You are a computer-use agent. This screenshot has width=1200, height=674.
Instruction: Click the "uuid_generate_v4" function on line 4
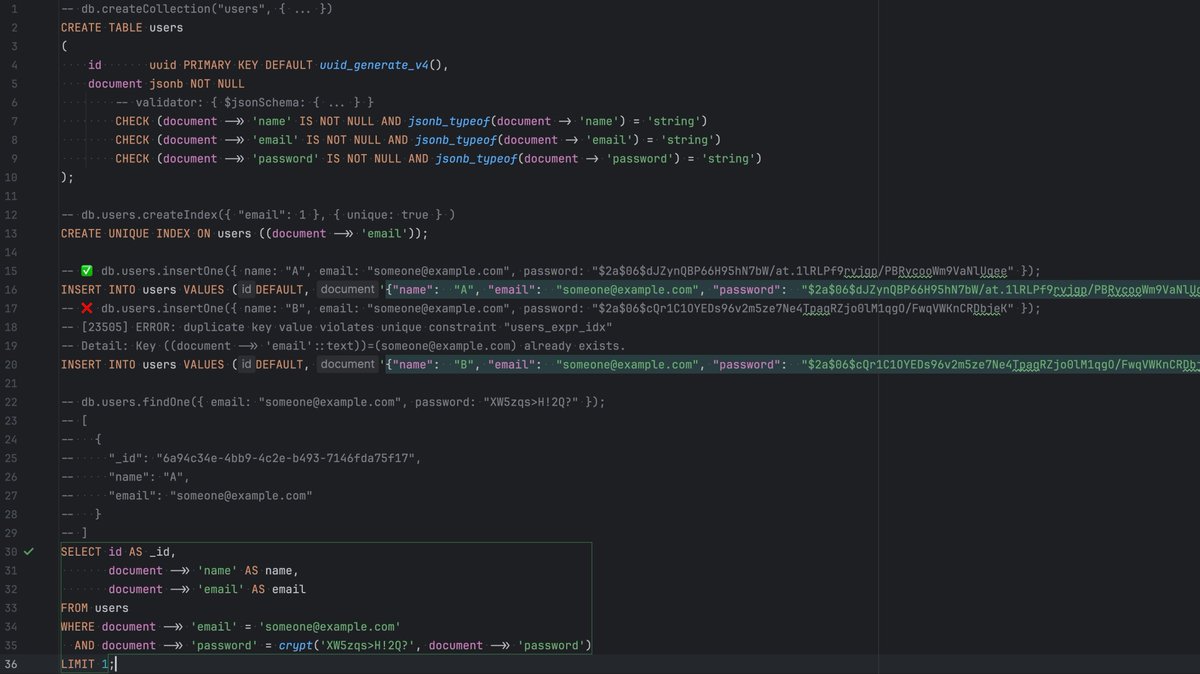[x=373, y=65]
